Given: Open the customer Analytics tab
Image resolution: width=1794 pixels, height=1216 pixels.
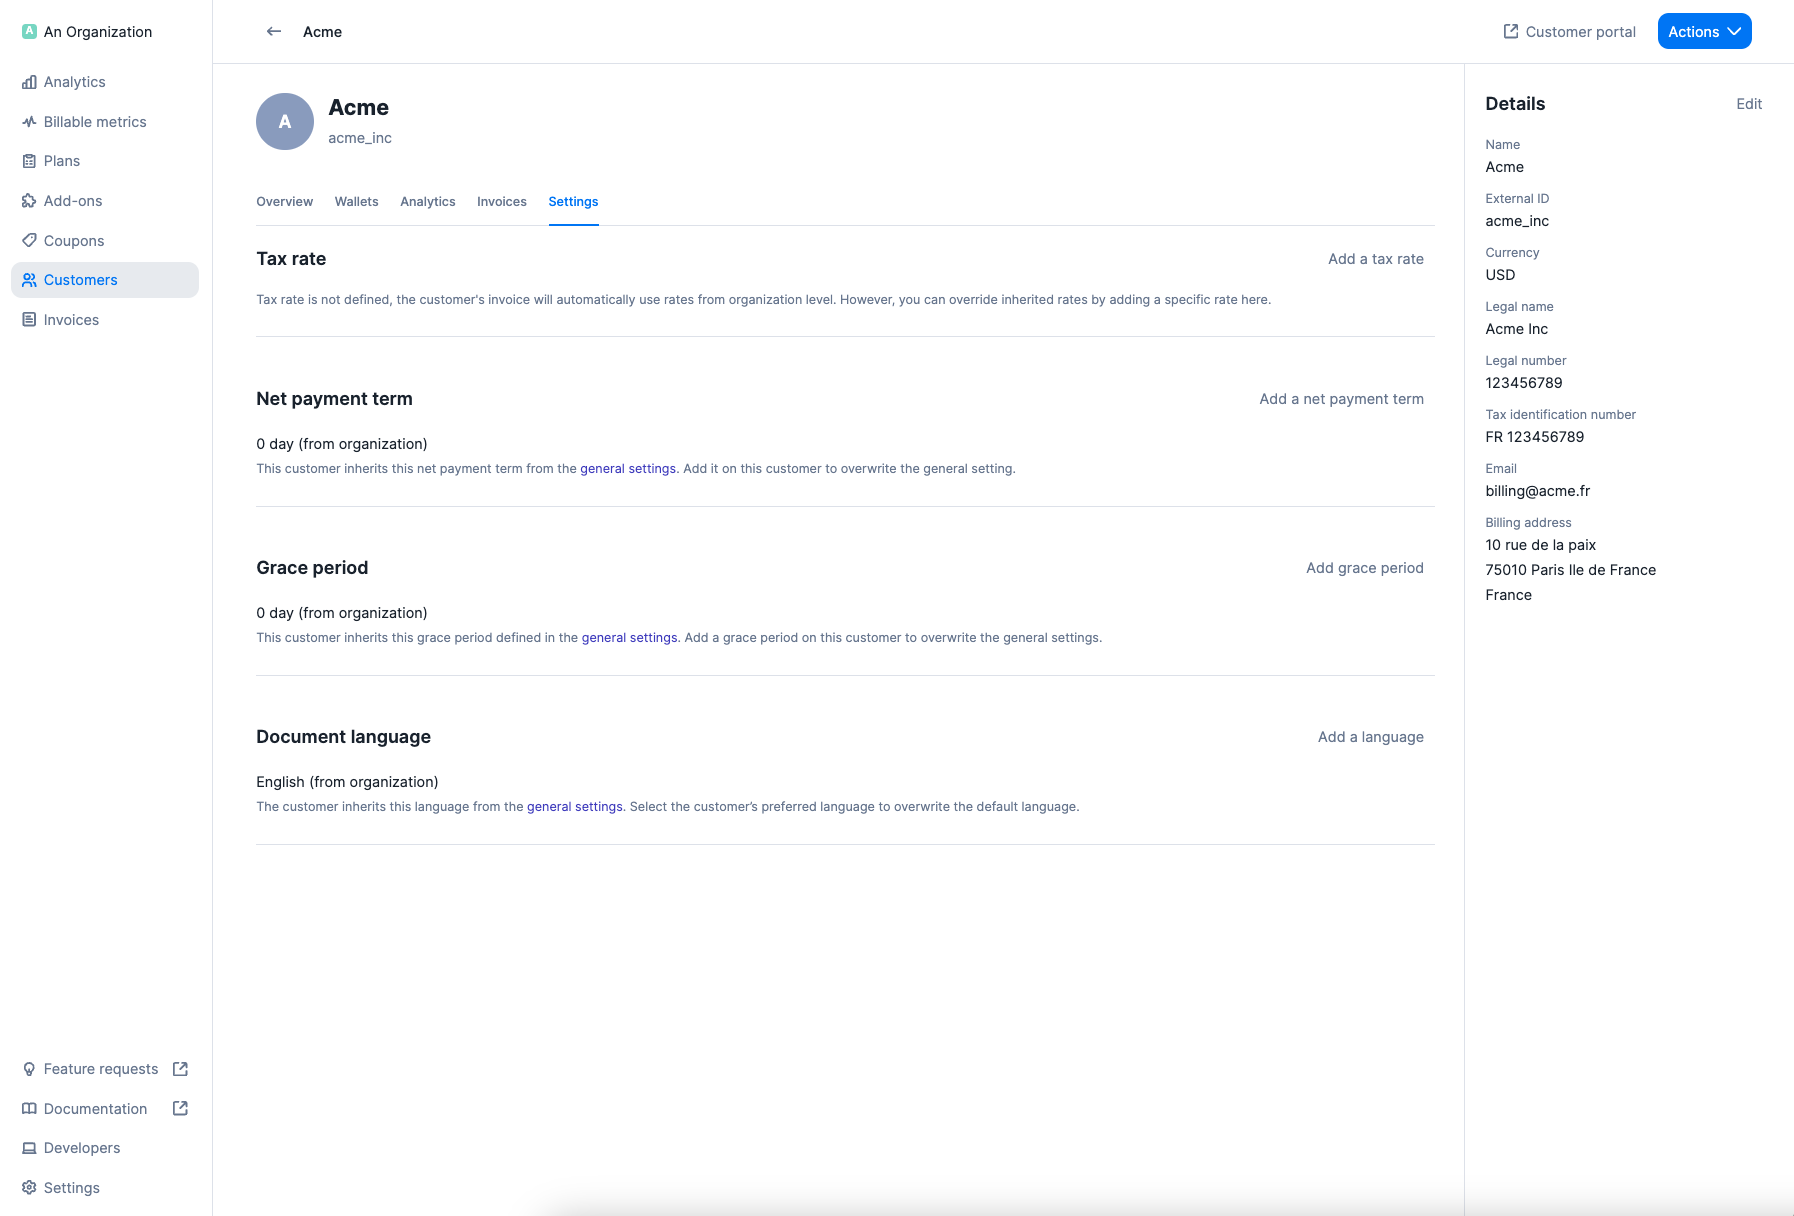Looking at the screenshot, I should pyautogui.click(x=428, y=202).
